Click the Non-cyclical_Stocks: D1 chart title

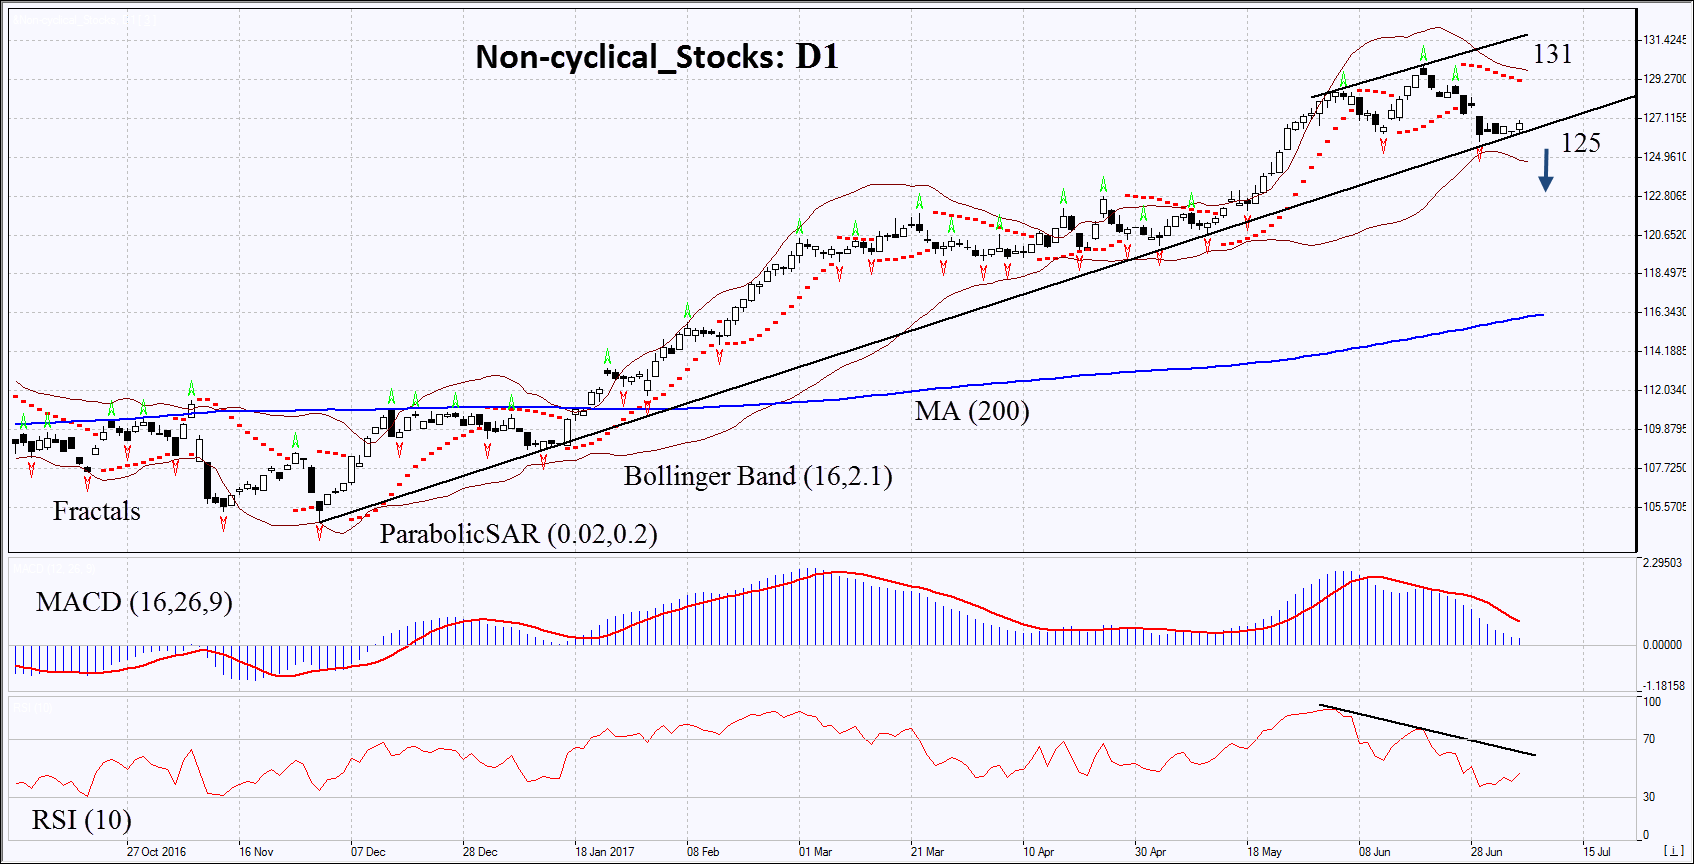657,57
